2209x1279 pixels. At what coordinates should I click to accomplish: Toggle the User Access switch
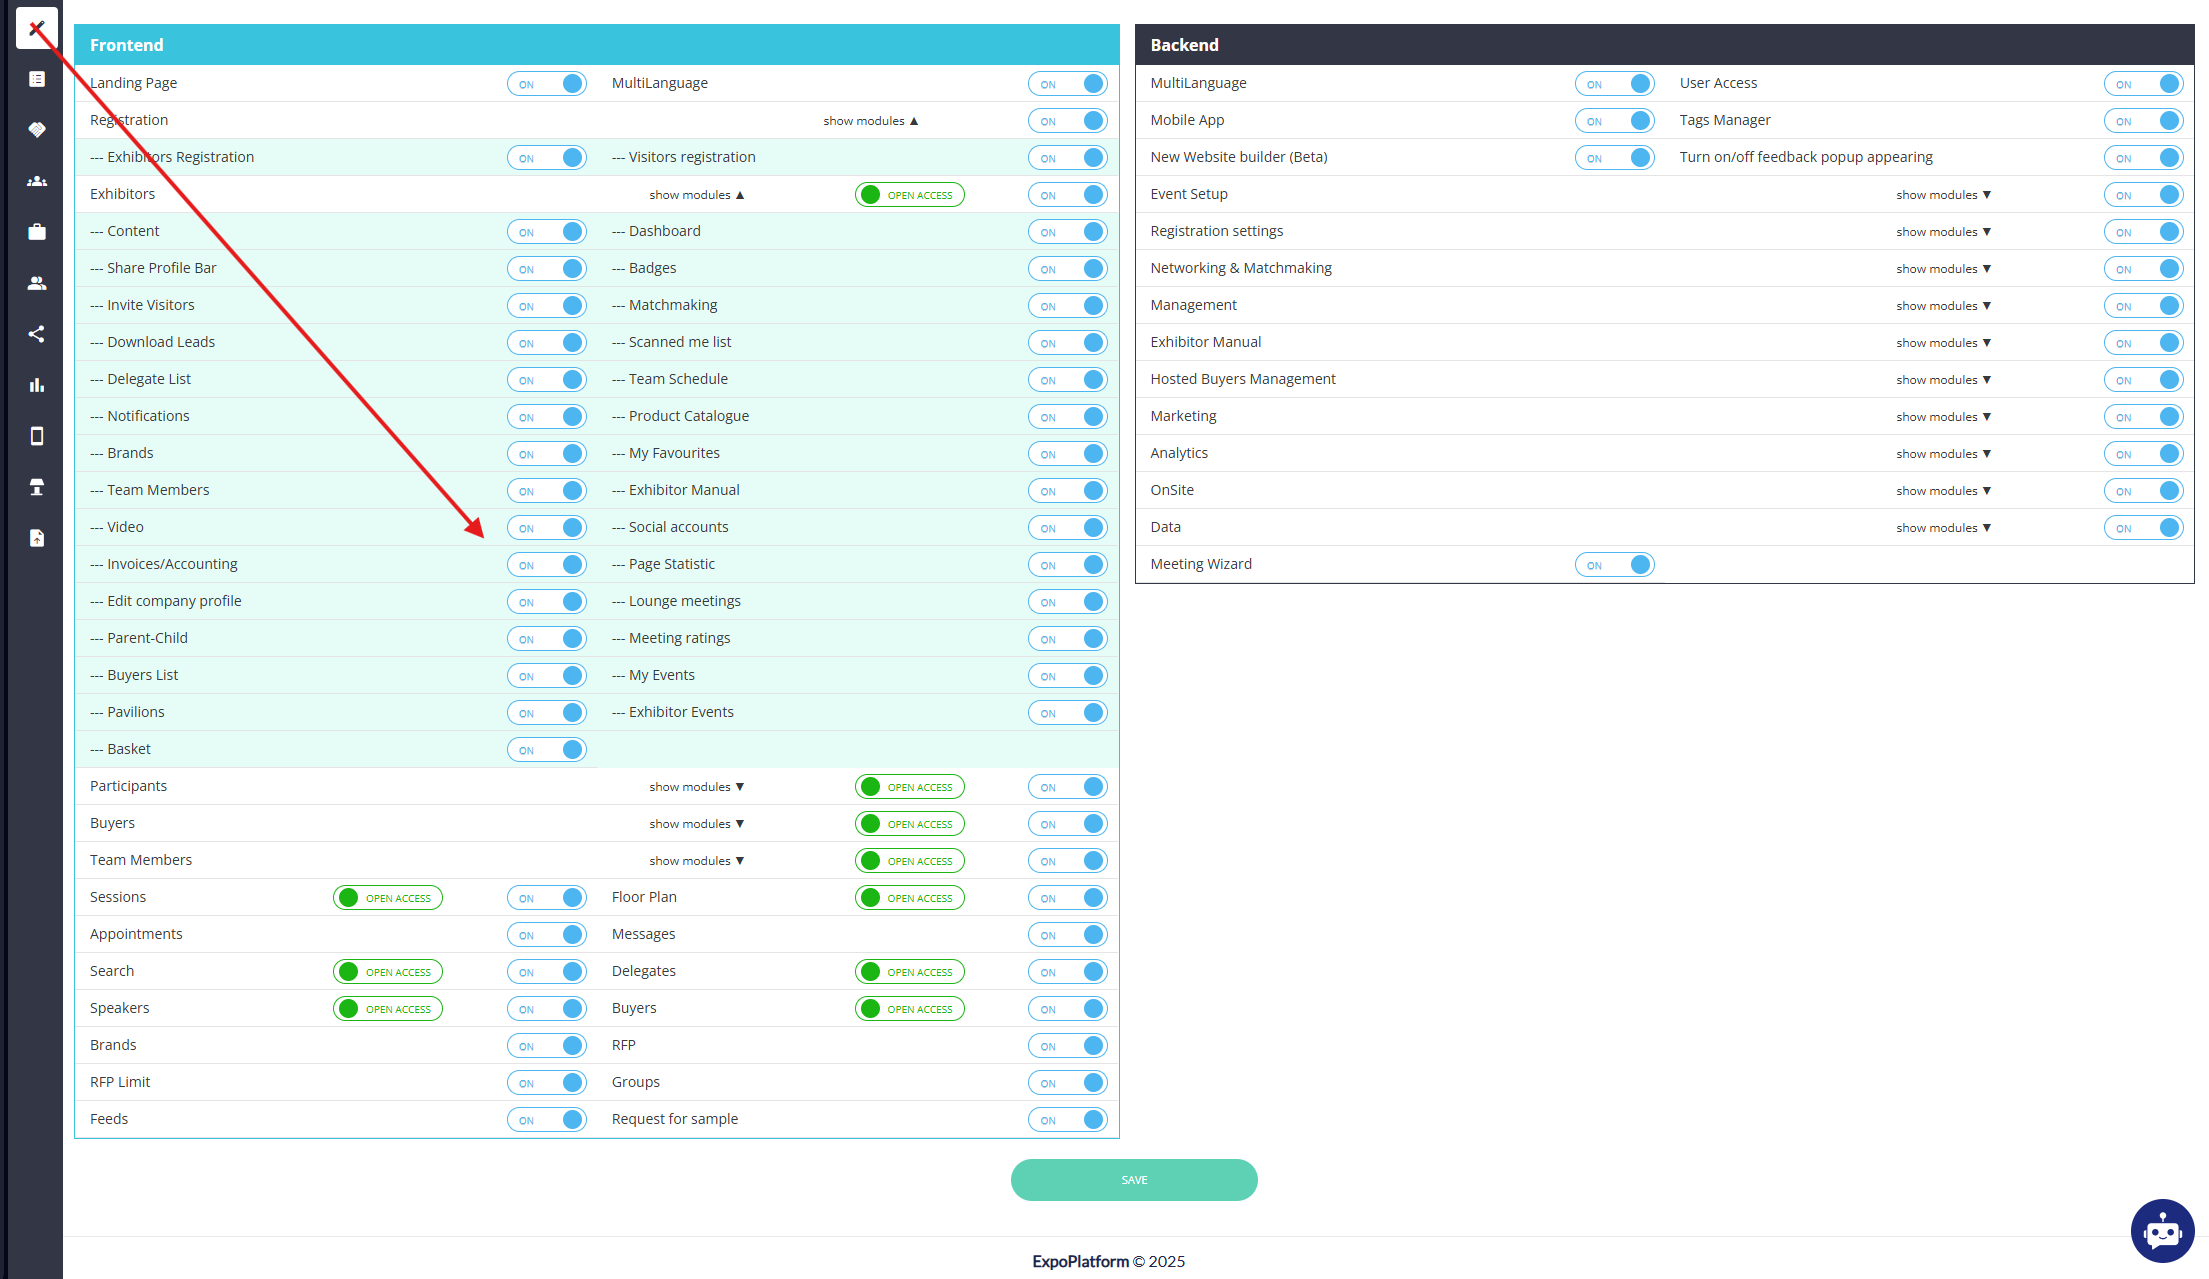pyautogui.click(x=2143, y=84)
